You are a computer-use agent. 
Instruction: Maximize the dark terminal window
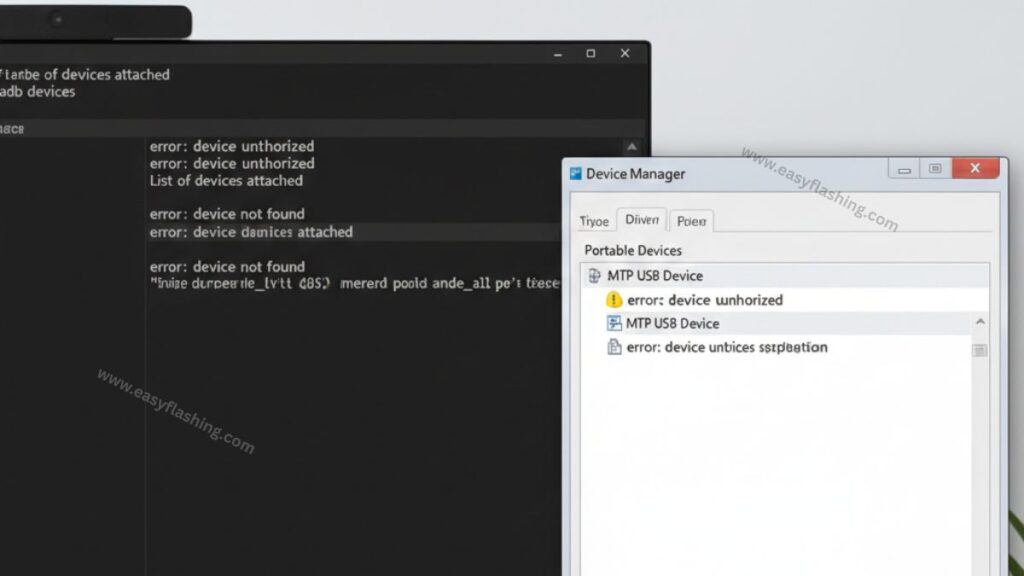coord(591,53)
